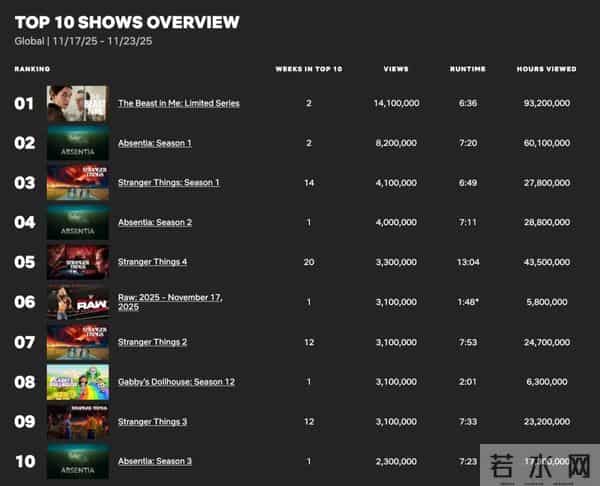Click the rank number 05

point(25,262)
